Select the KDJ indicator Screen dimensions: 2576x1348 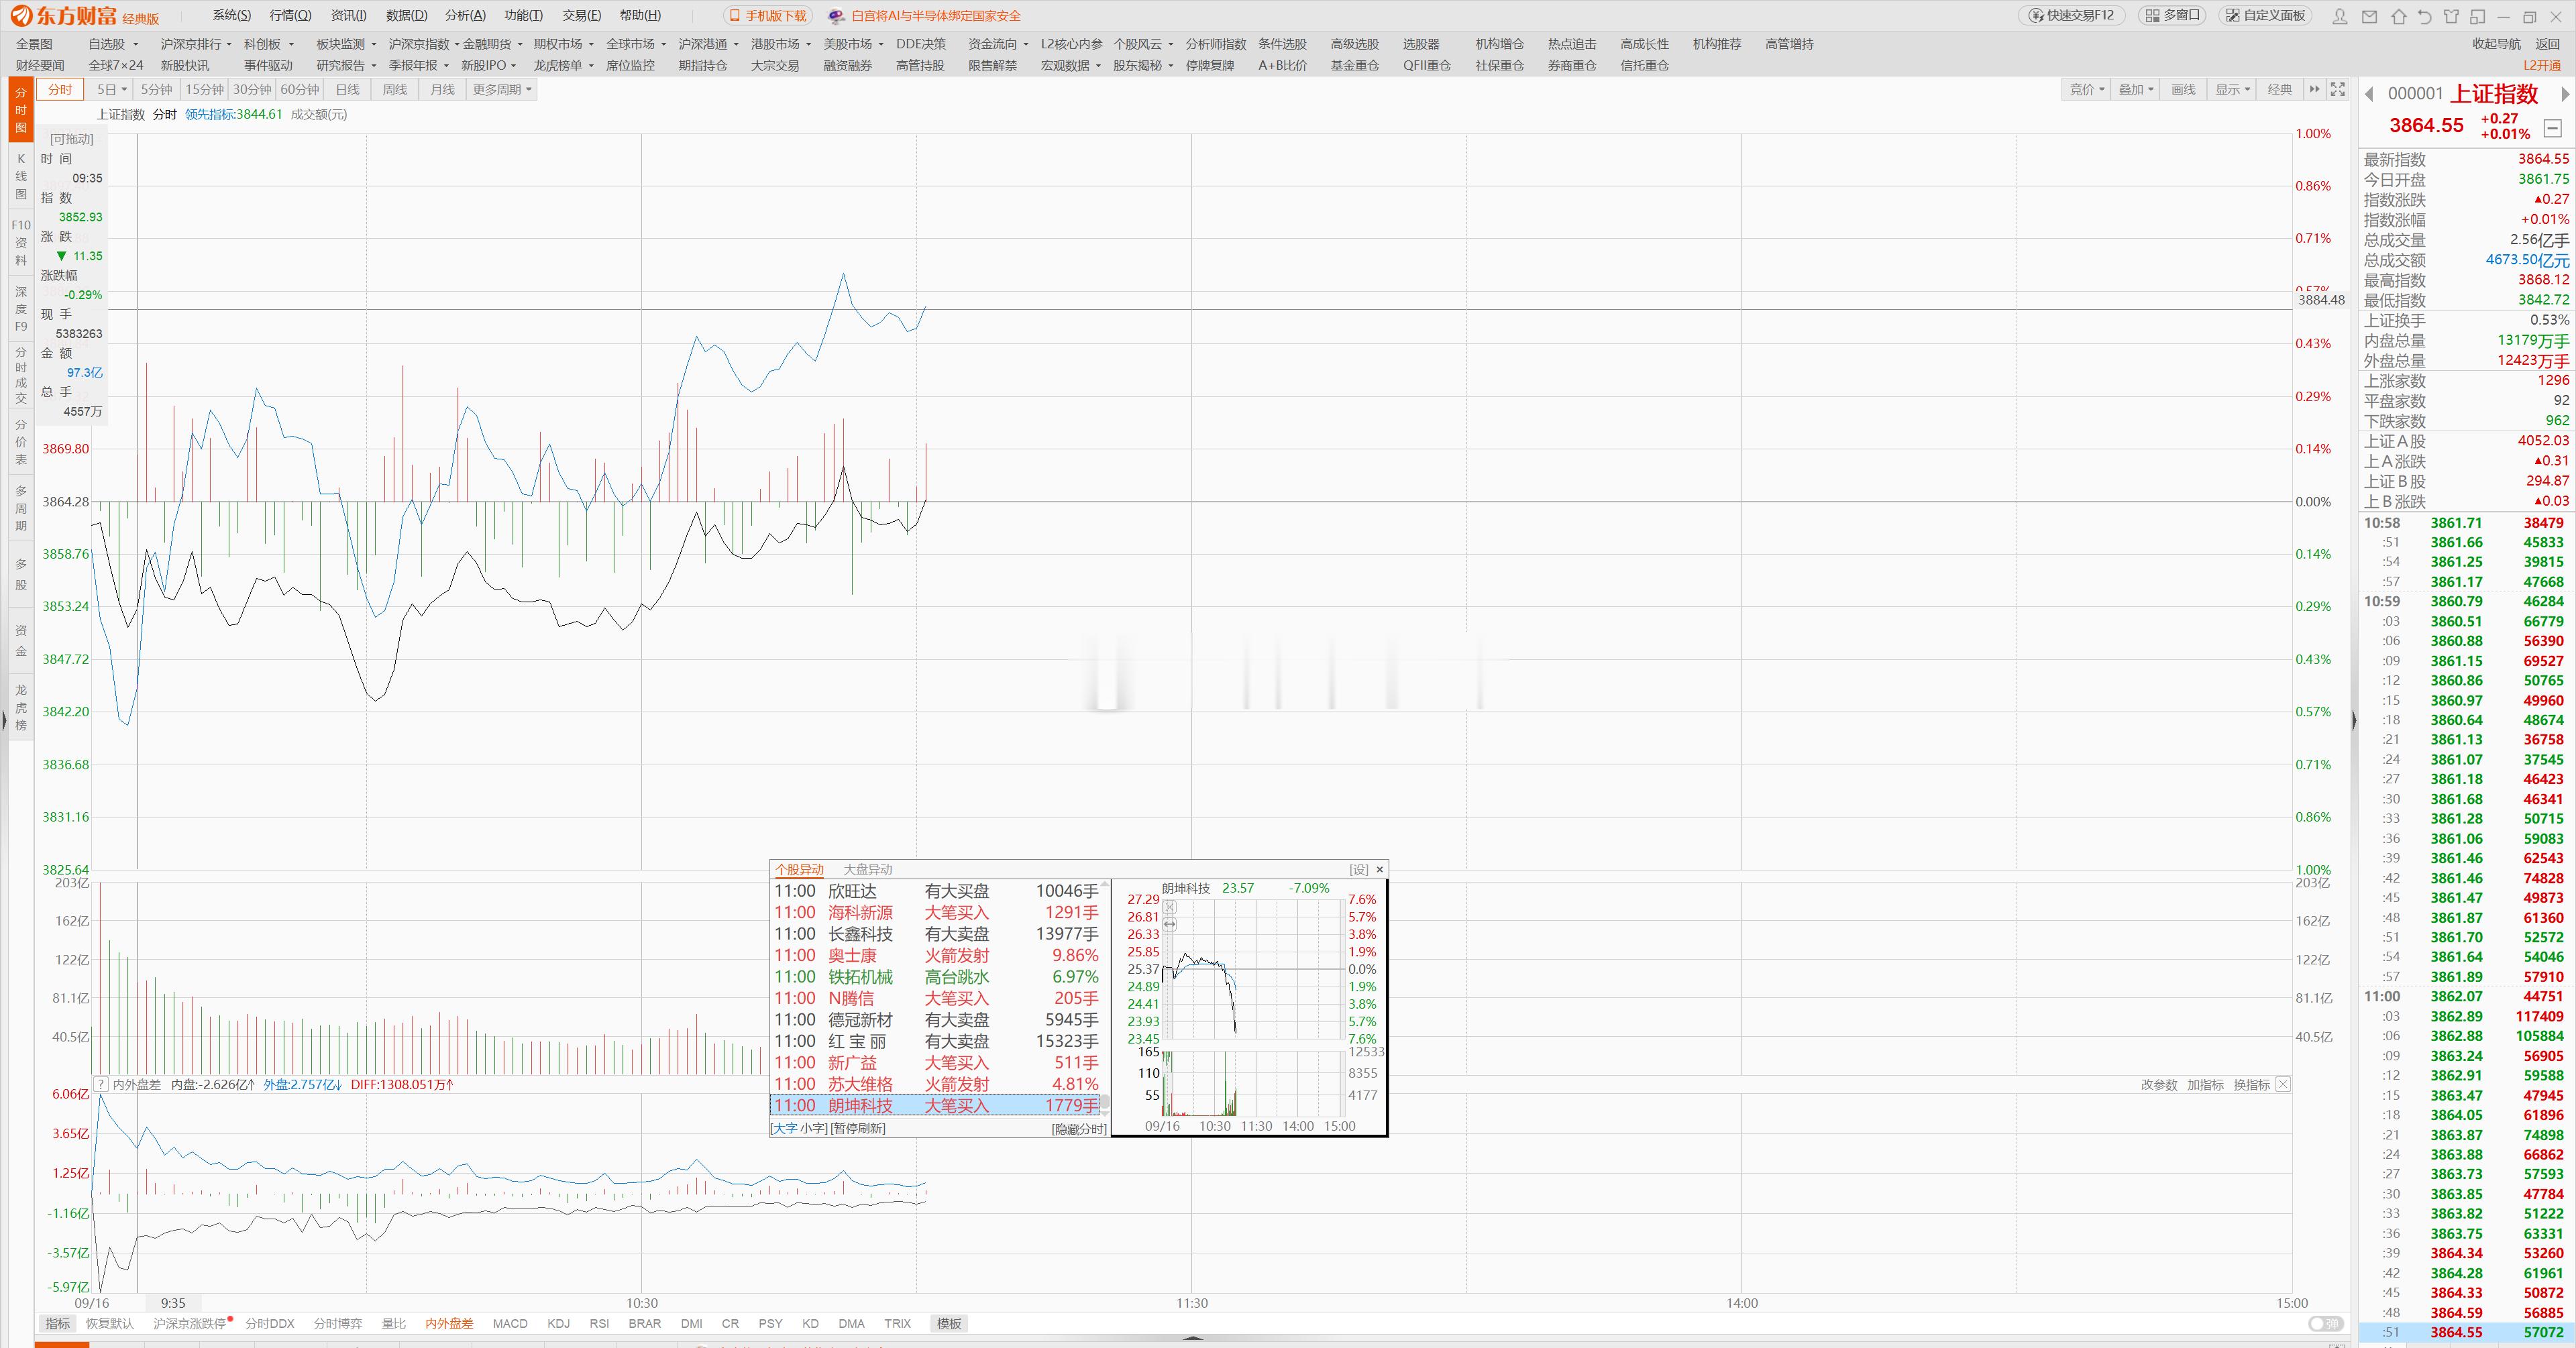[x=558, y=1323]
